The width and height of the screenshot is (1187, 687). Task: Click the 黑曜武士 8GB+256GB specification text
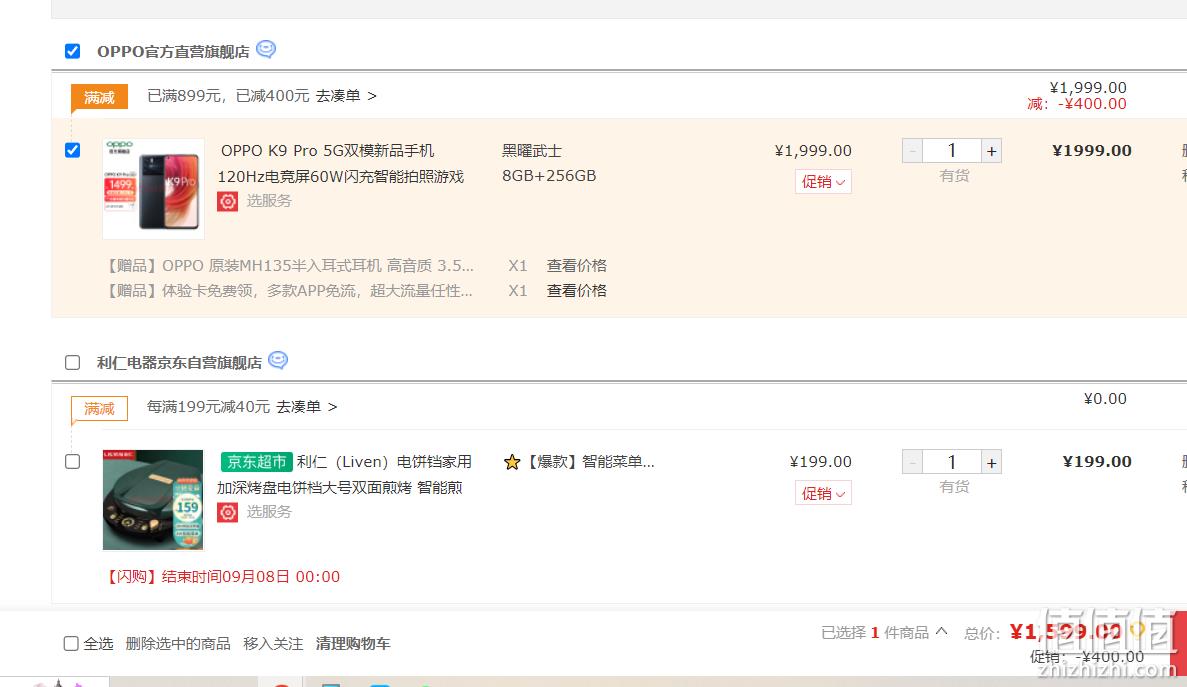pos(549,163)
